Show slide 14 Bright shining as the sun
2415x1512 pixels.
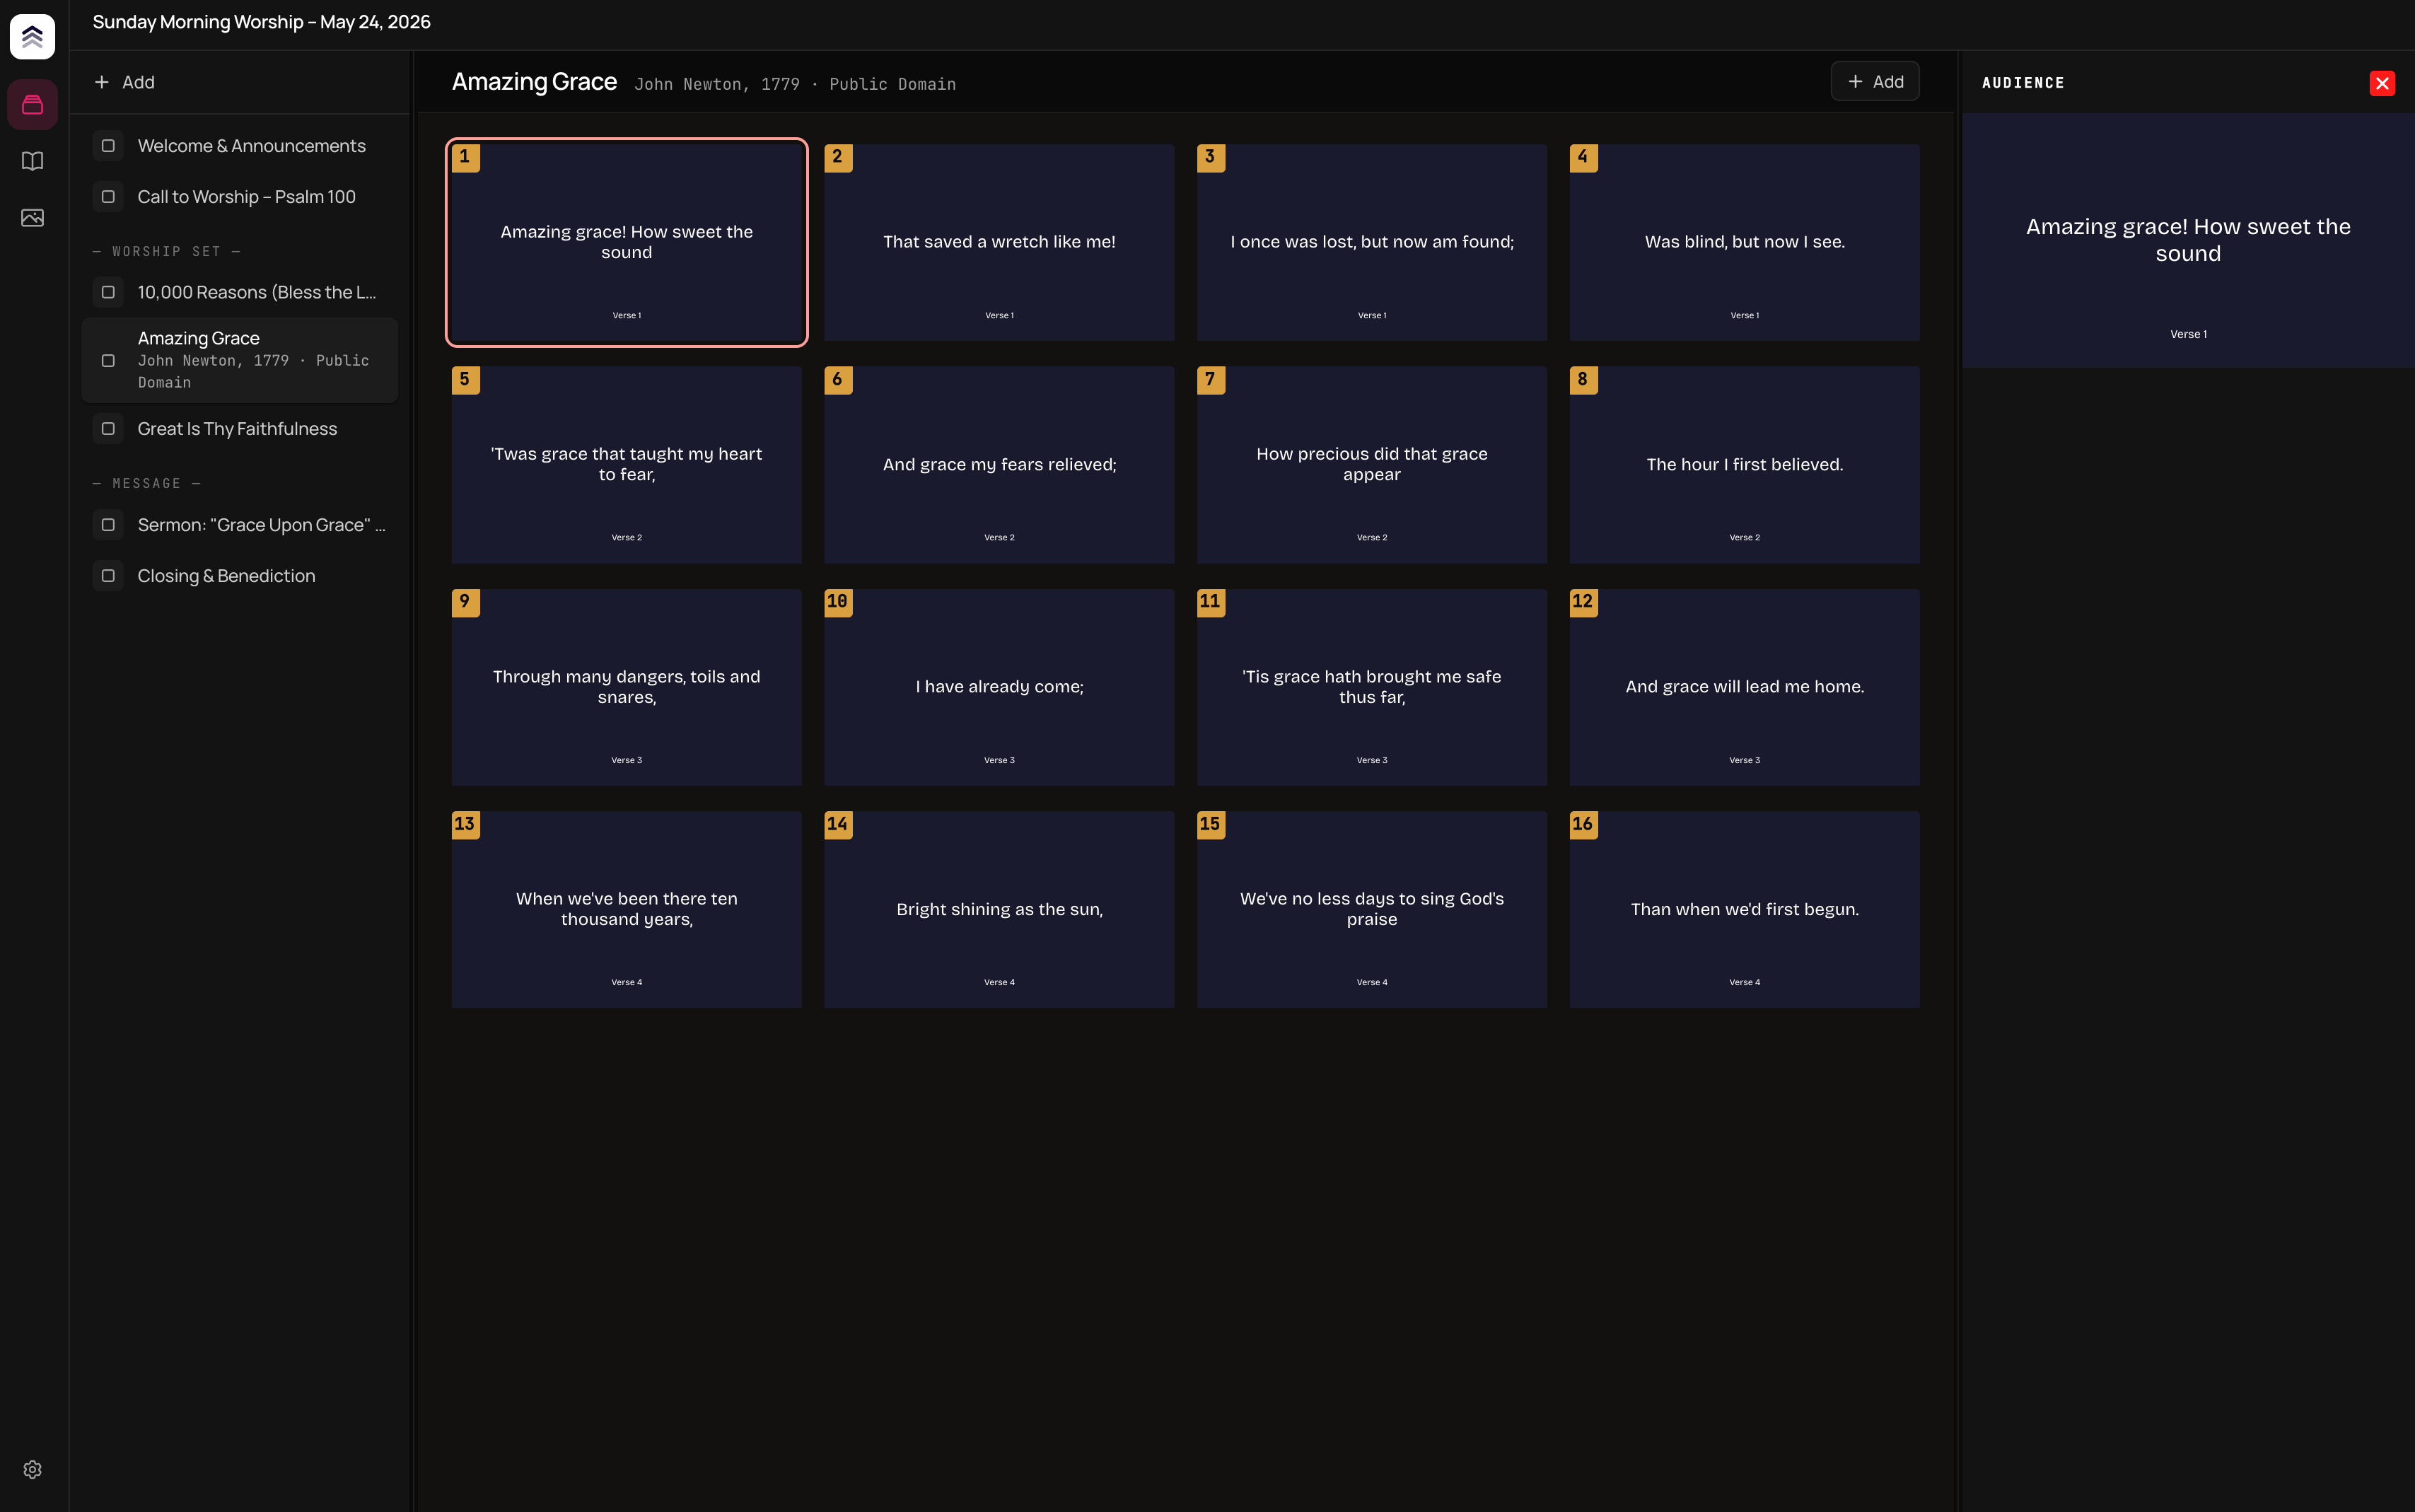[999, 909]
